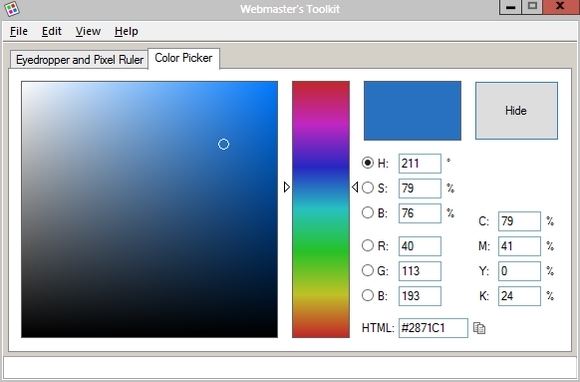The height and width of the screenshot is (382, 580).
Task: Open the File menu
Action: pyautogui.click(x=18, y=31)
